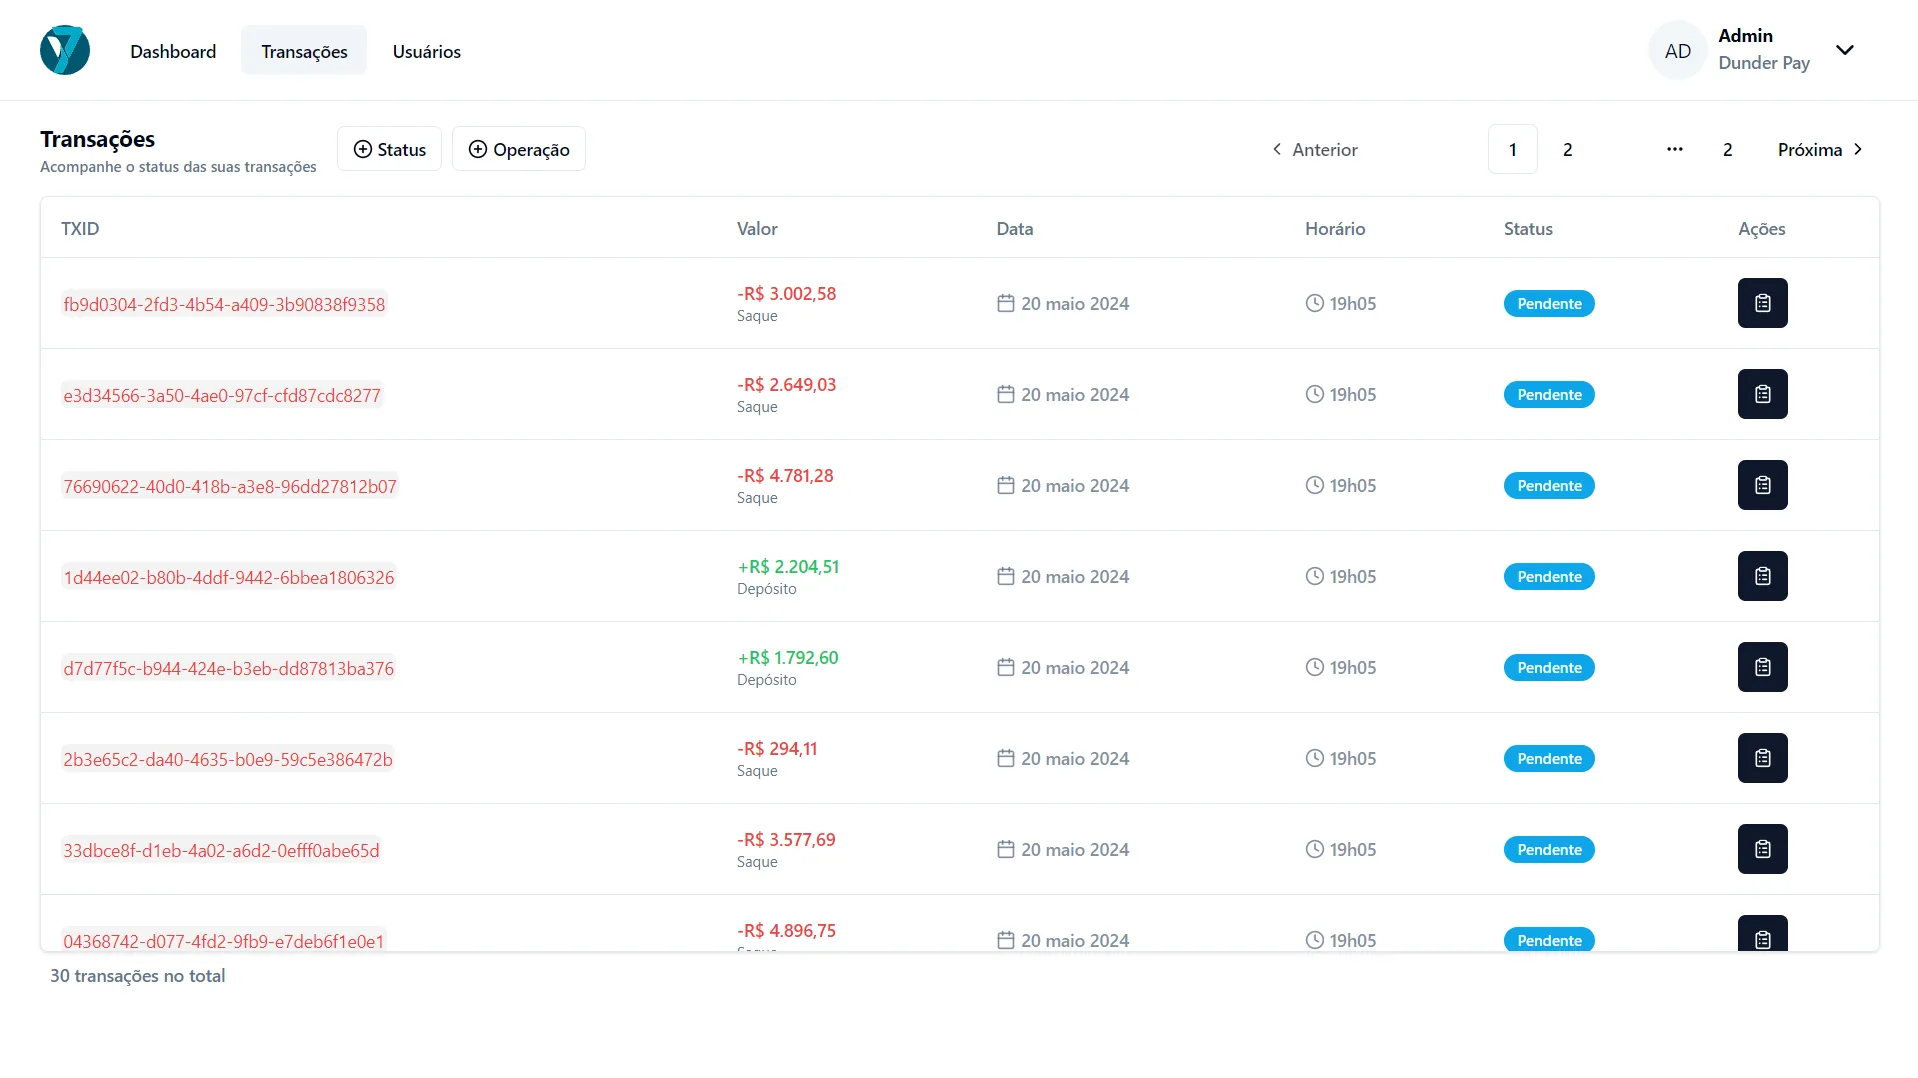Select page 2 next to page 1
This screenshot has width=1918, height=1078.
click(x=1567, y=149)
